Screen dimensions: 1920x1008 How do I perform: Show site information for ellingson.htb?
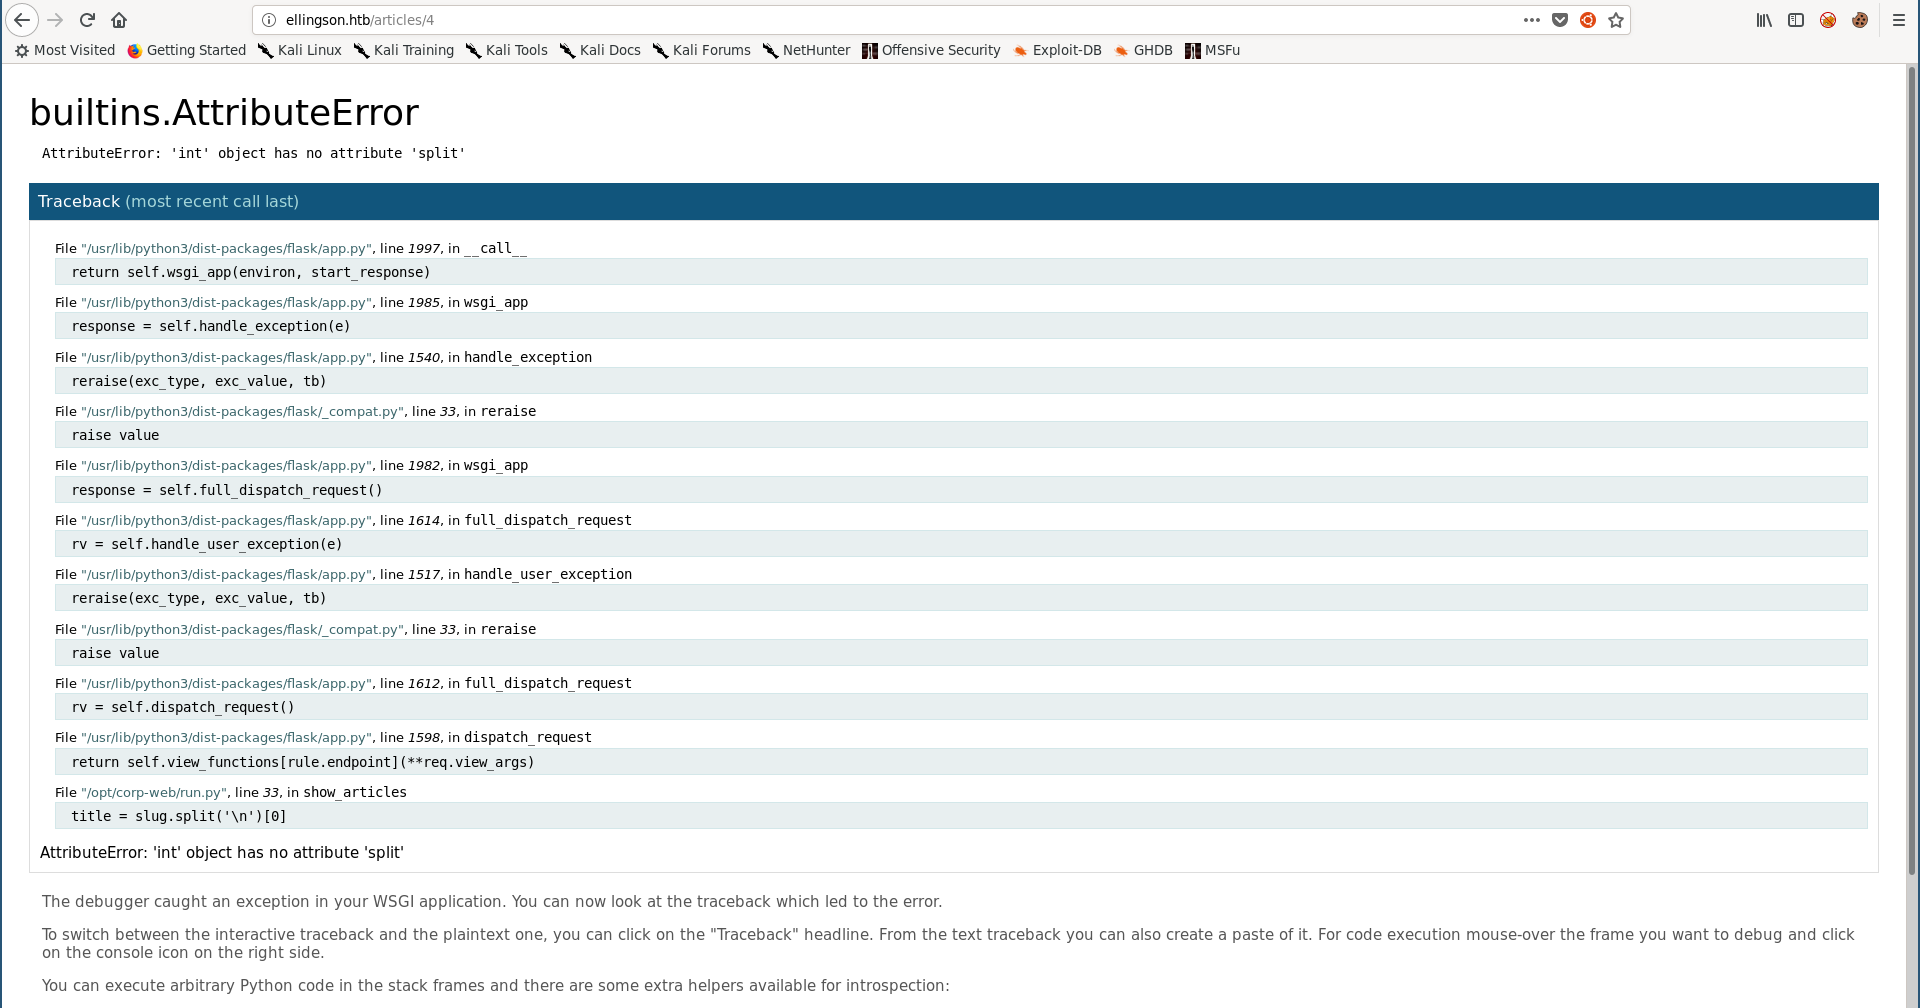pos(269,20)
